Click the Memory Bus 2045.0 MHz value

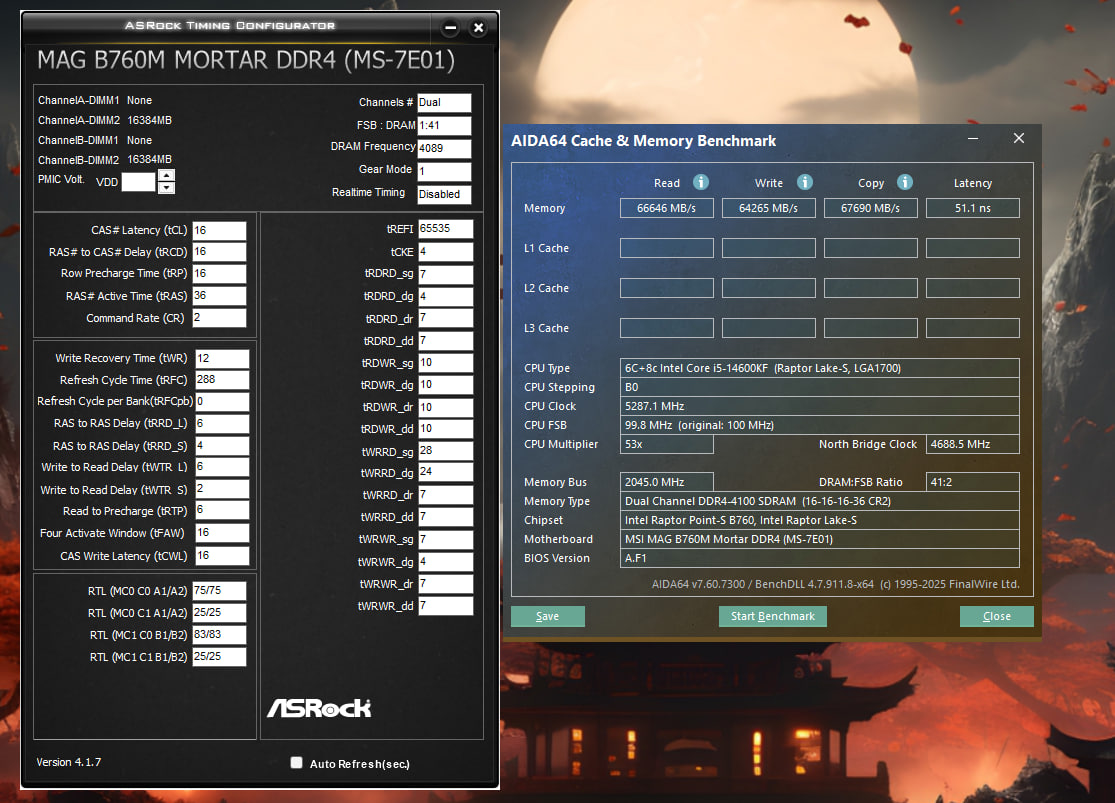pos(666,482)
